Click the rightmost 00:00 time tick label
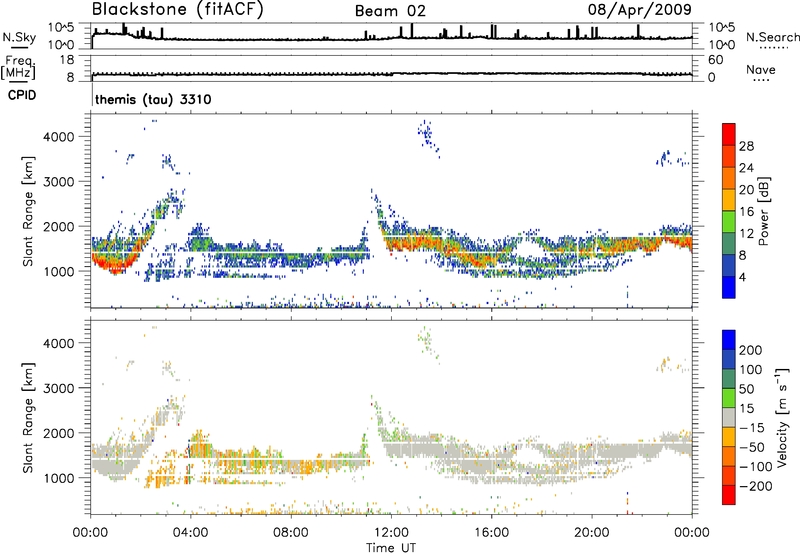Image resolution: width=800 pixels, height=554 pixels. [692, 533]
